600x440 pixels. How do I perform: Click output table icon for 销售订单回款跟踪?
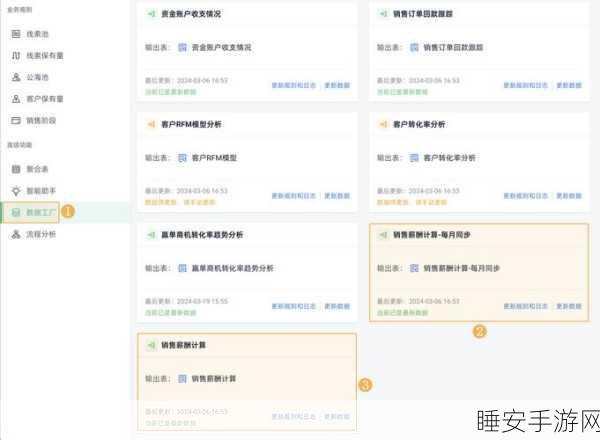point(414,47)
